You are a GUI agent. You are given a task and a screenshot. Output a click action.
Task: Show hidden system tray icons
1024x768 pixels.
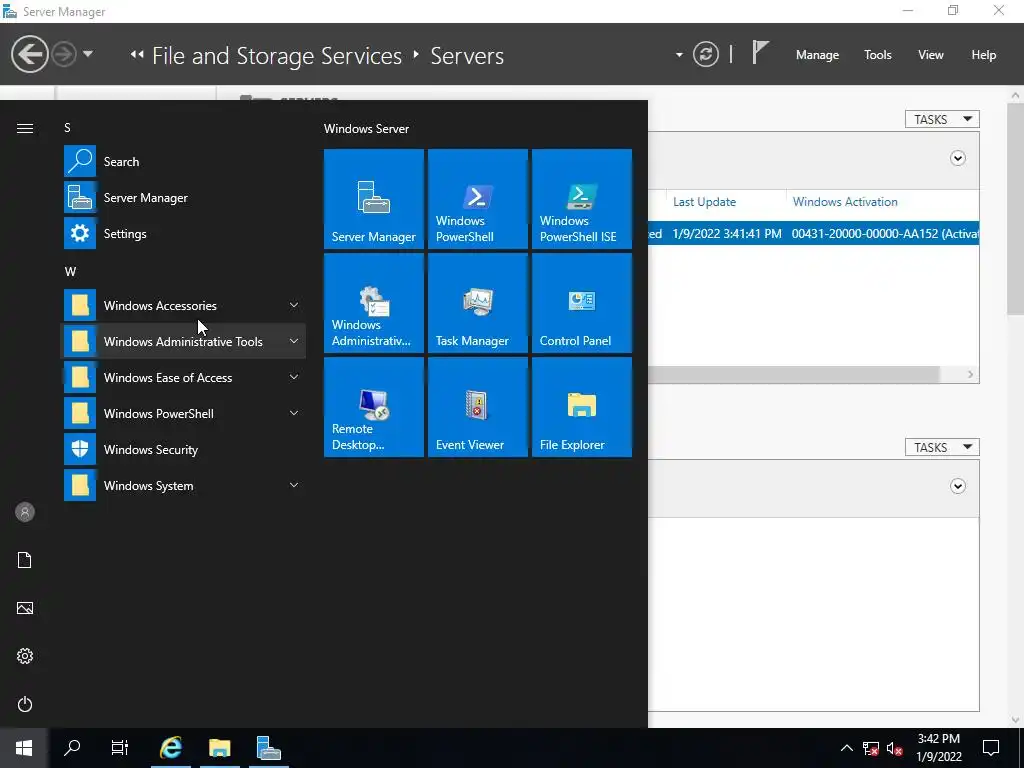pos(846,748)
